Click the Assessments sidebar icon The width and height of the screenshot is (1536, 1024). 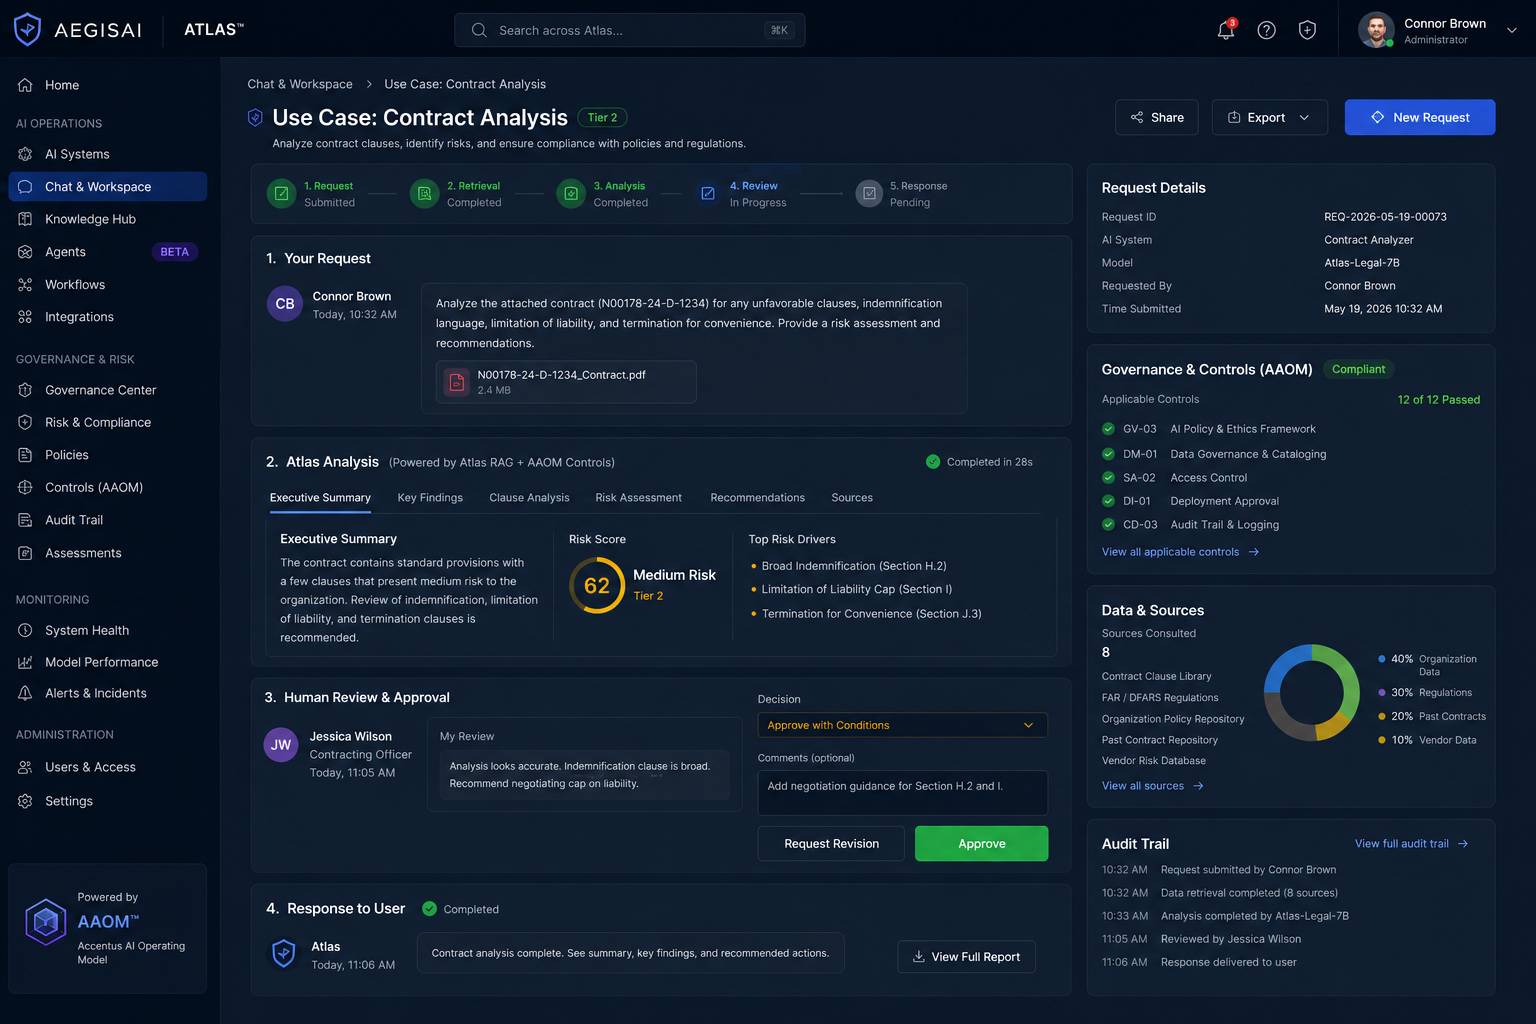pos(25,553)
